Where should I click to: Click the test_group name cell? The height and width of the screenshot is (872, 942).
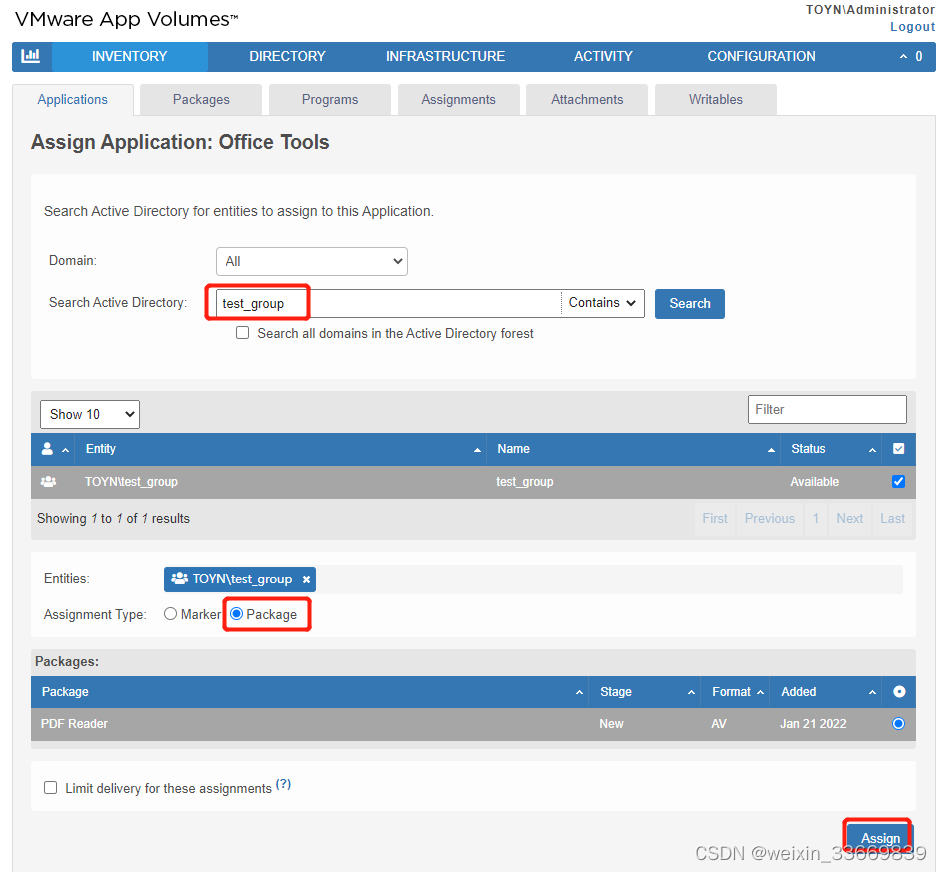(524, 482)
